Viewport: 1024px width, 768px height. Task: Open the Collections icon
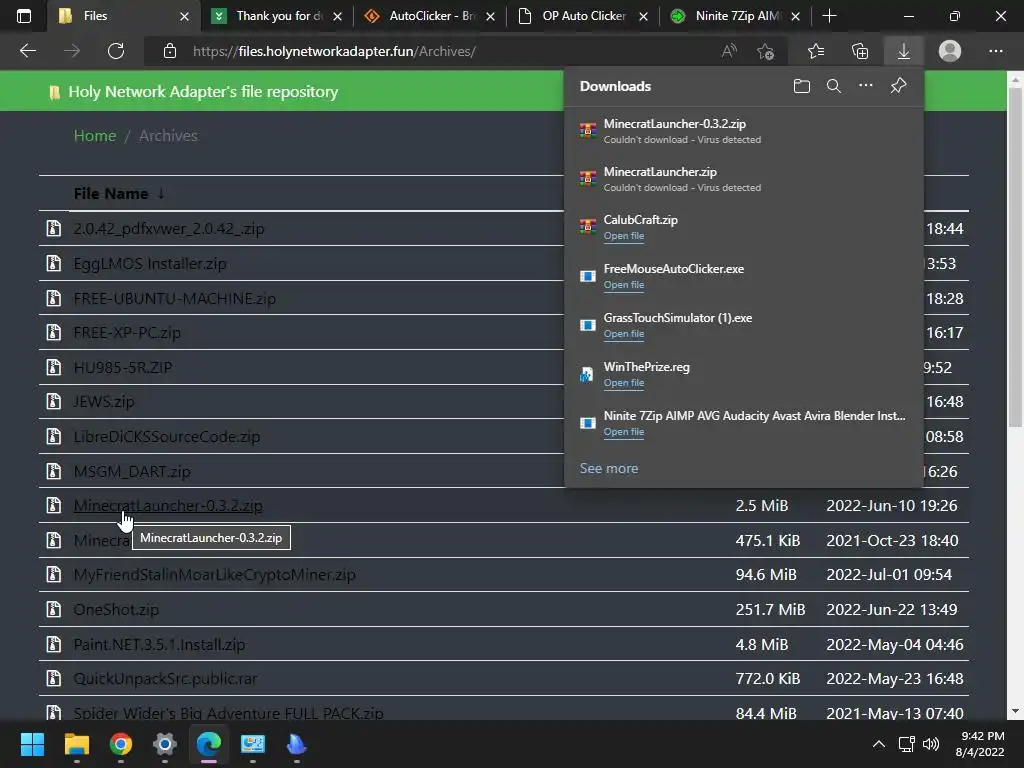coord(860,51)
